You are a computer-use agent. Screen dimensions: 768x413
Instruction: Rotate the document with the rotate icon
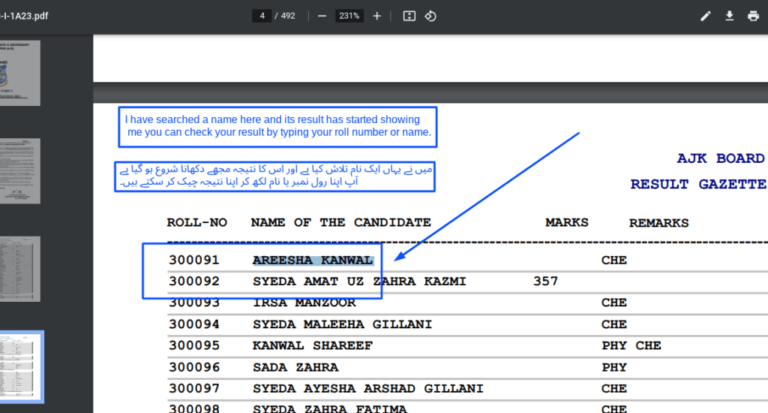coord(431,16)
